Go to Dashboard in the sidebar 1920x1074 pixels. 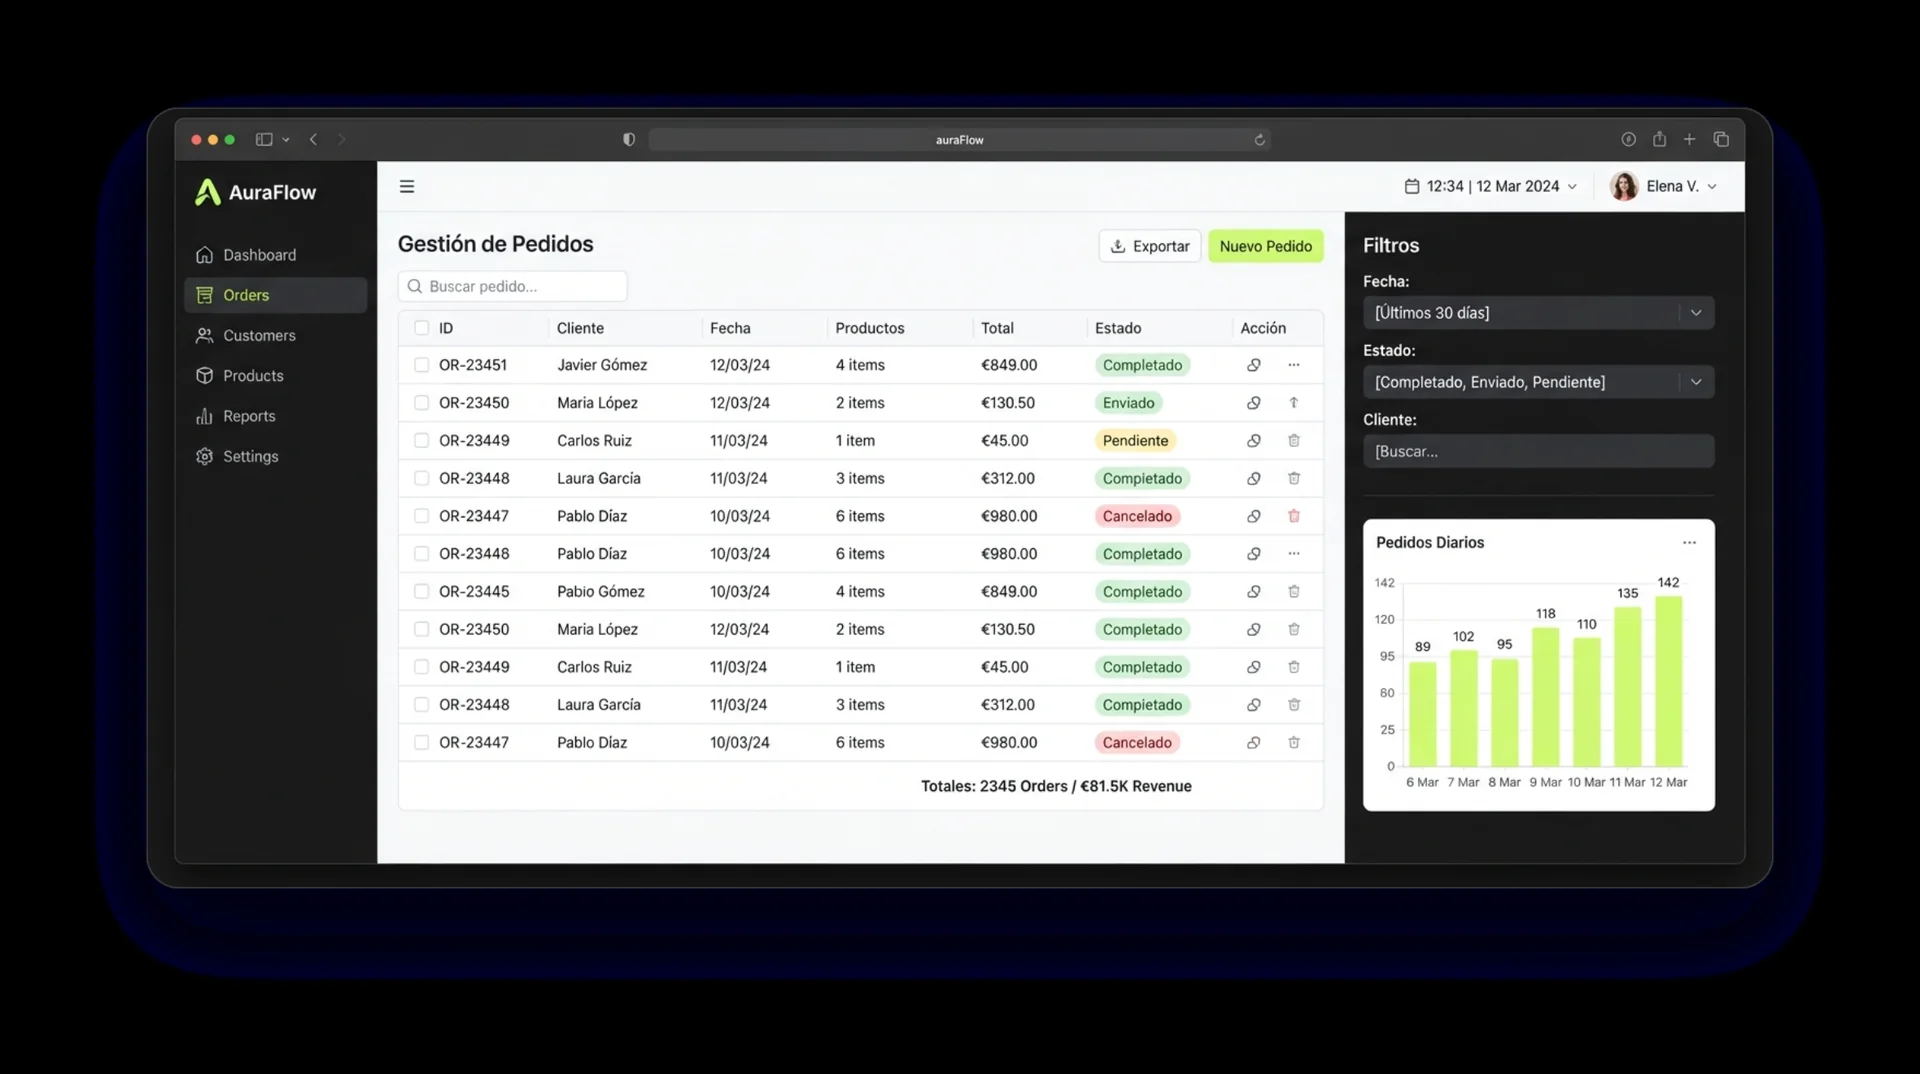click(x=275, y=255)
